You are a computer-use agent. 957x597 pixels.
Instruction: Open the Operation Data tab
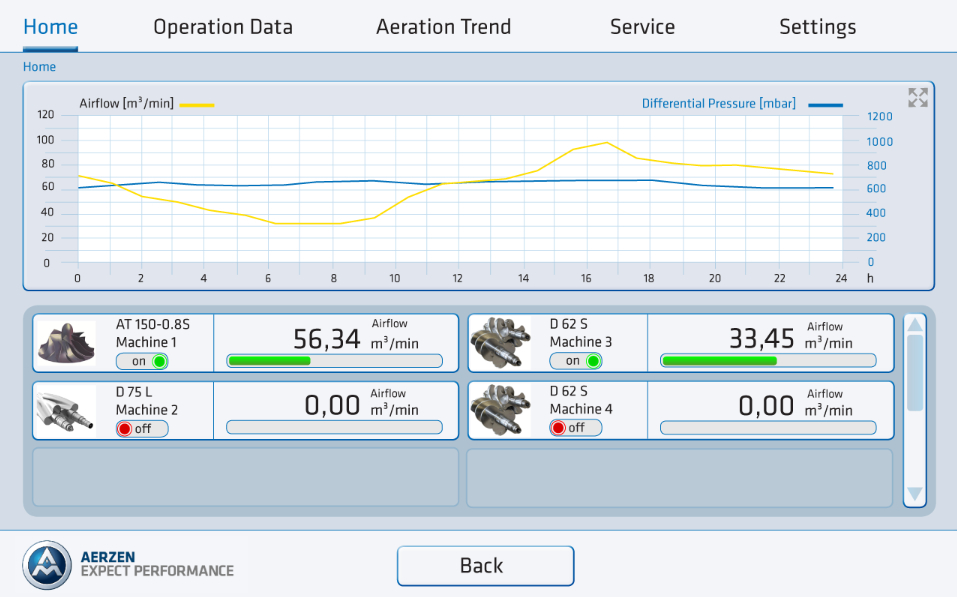223,27
